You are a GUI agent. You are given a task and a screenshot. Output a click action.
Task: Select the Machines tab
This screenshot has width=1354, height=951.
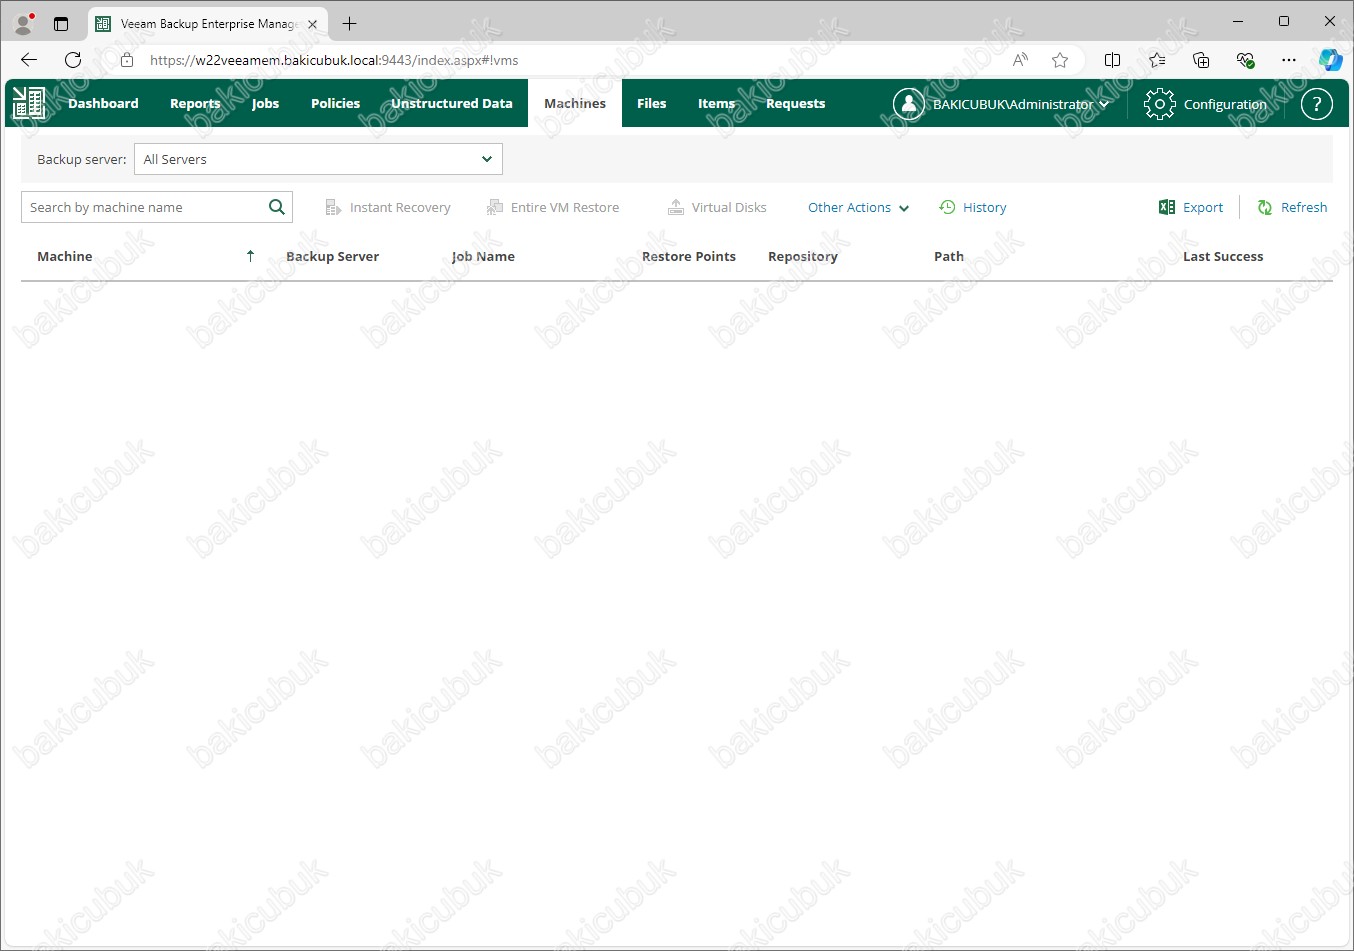[x=575, y=103]
